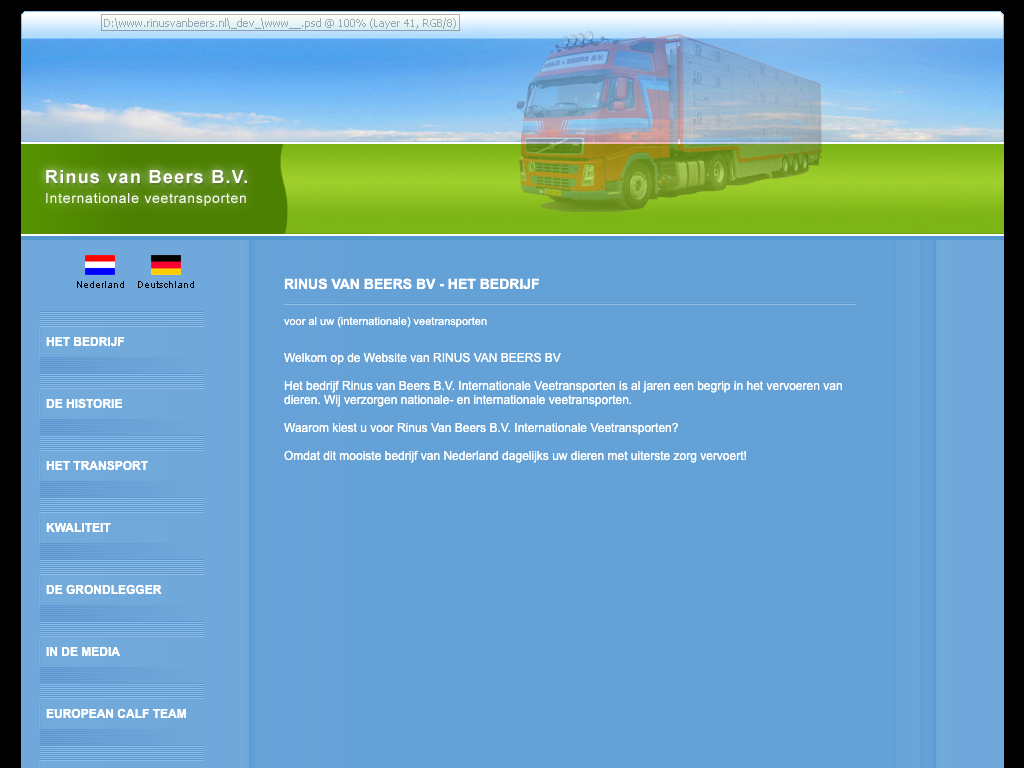The width and height of the screenshot is (1024, 768).
Task: Click the 'Omdat dit mooiste bedrijf' sentence
Action: [x=515, y=456]
